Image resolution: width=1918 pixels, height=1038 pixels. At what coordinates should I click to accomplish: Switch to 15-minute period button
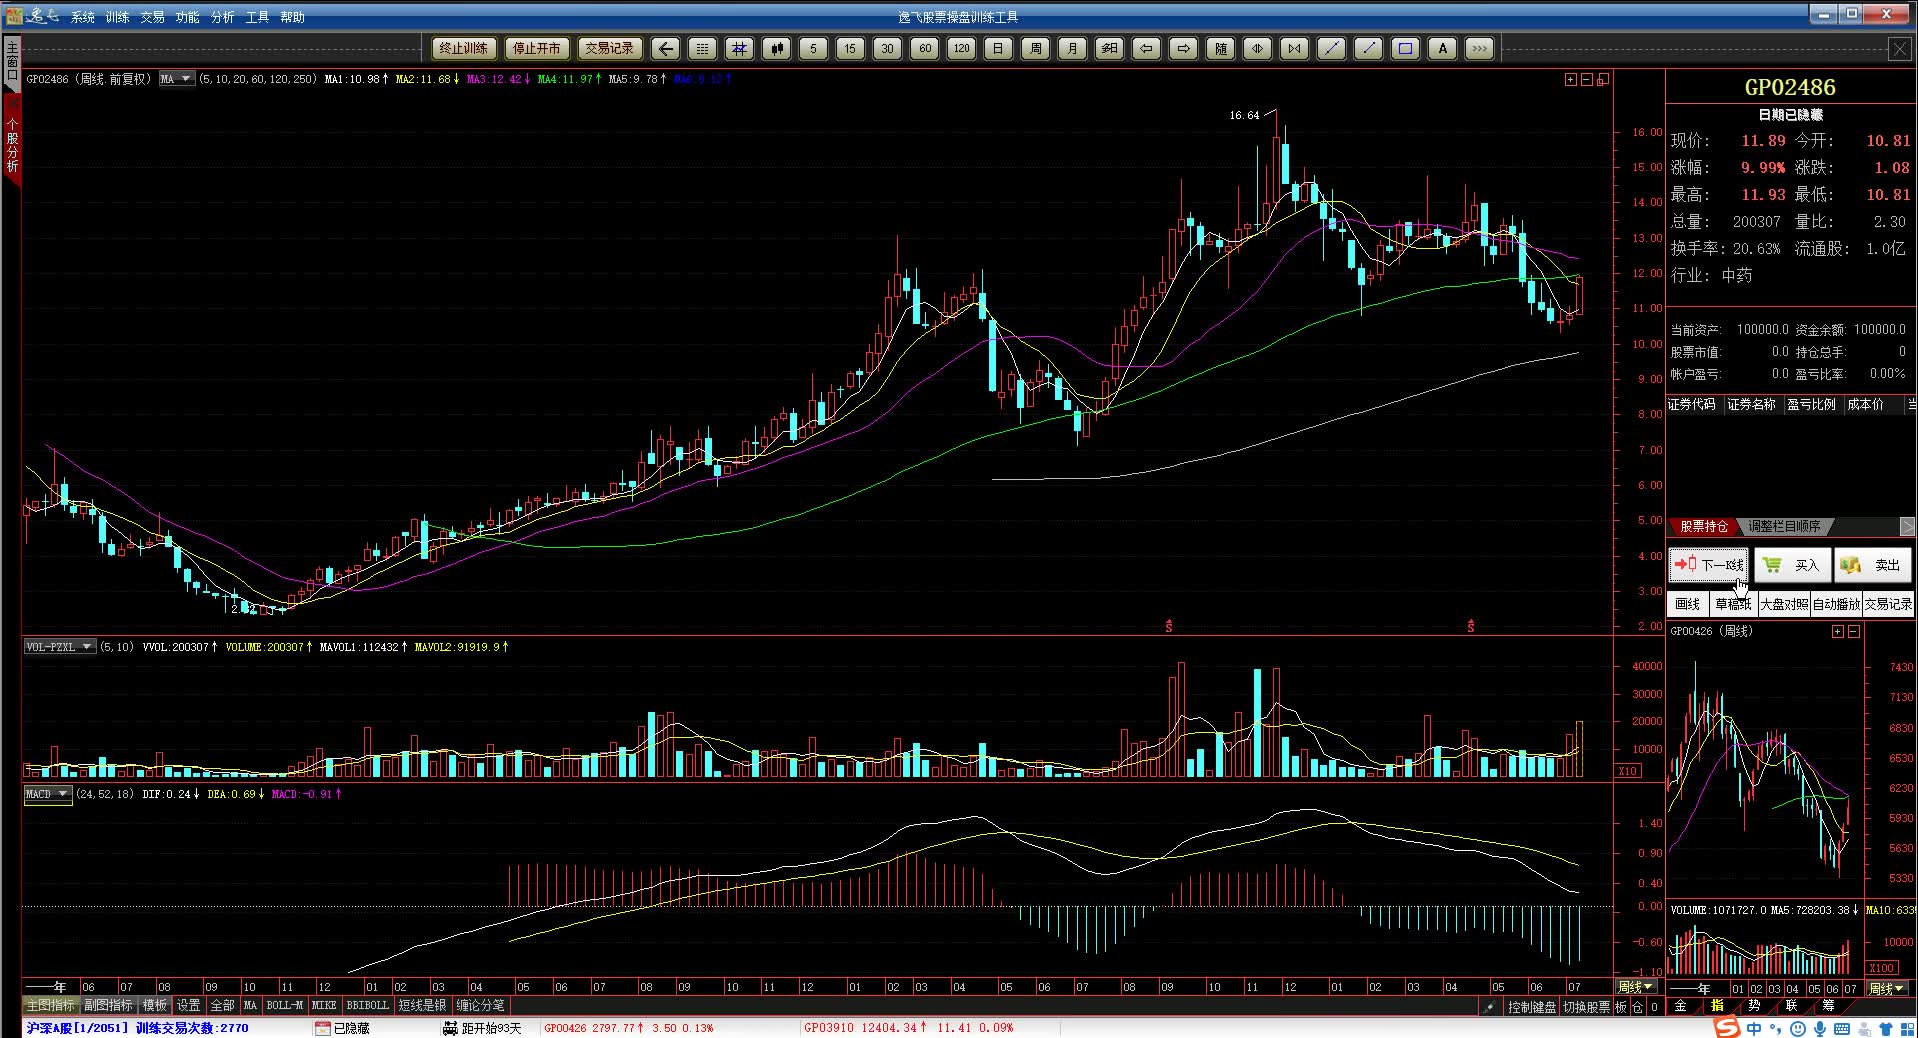(x=850, y=48)
